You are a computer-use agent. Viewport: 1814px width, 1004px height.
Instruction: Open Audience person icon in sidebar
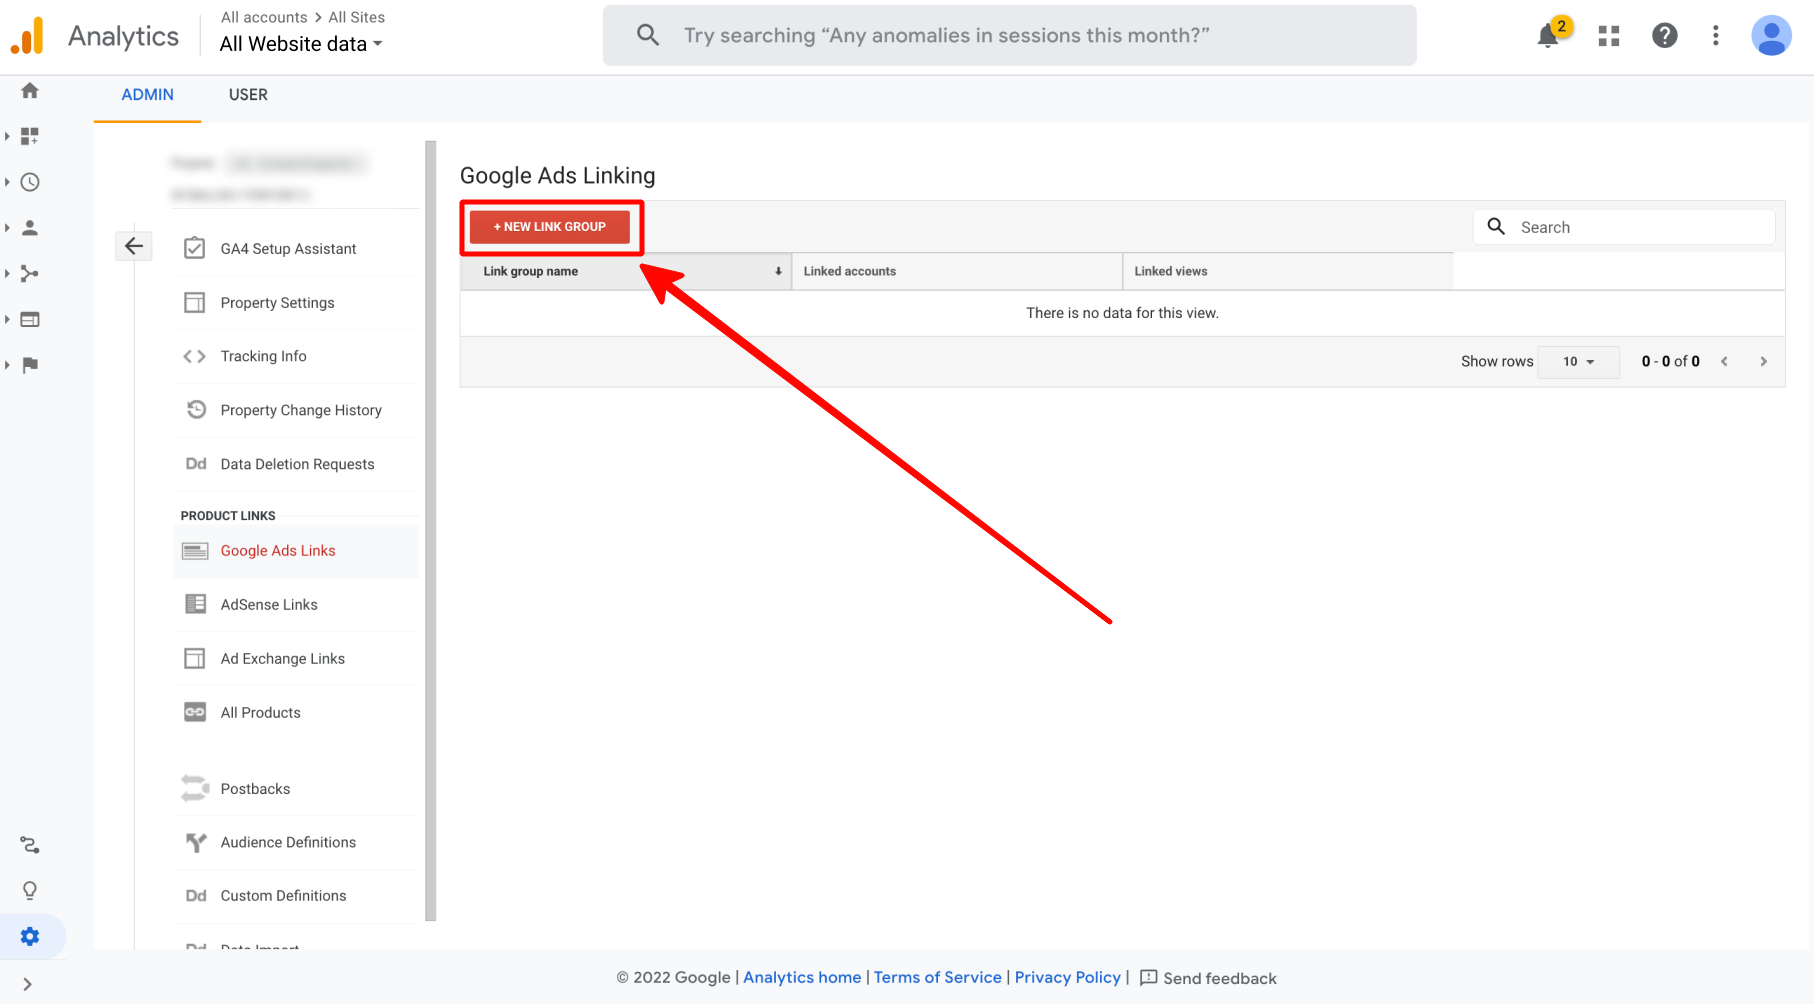click(30, 228)
